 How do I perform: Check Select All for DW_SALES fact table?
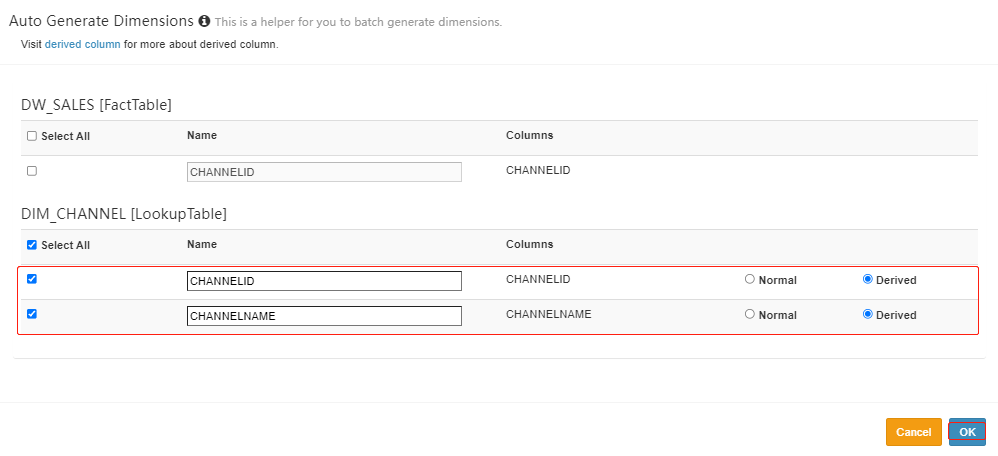click(32, 136)
